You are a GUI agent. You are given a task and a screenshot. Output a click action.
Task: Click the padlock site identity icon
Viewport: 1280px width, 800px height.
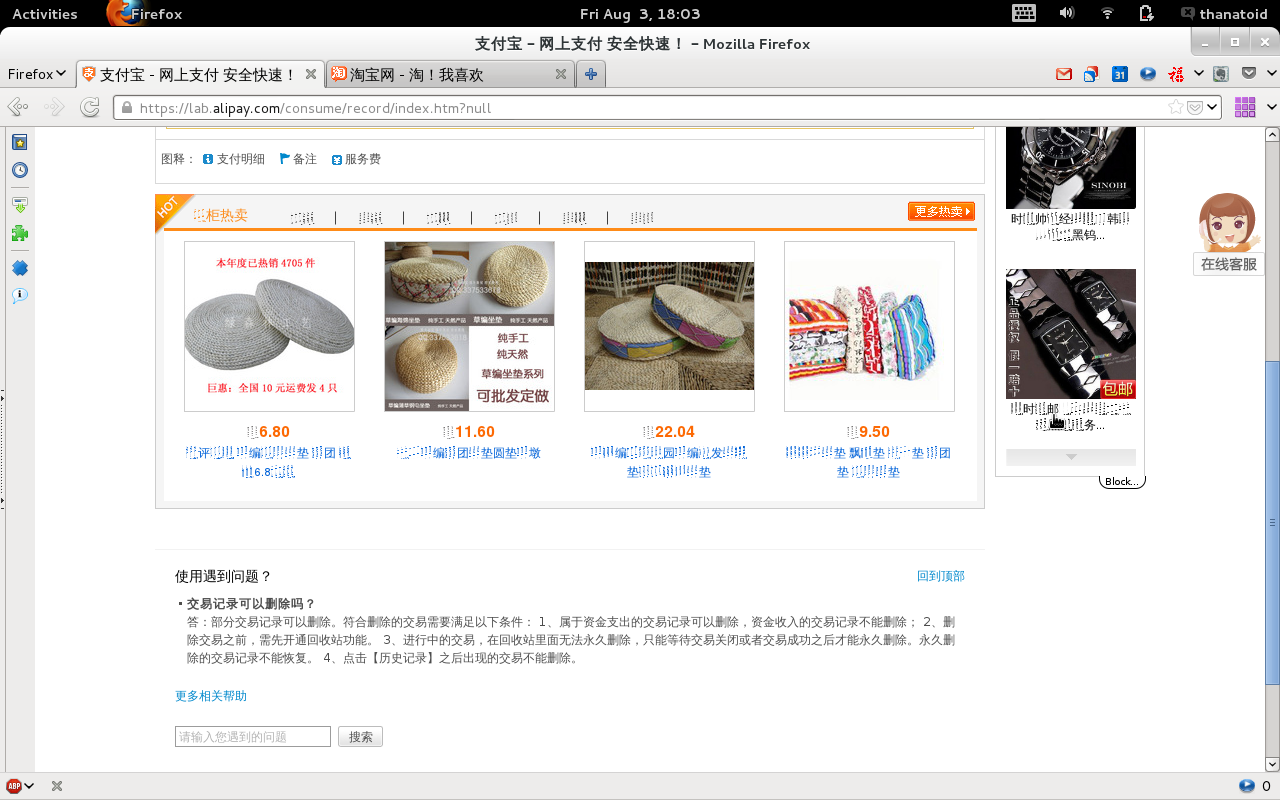126,108
